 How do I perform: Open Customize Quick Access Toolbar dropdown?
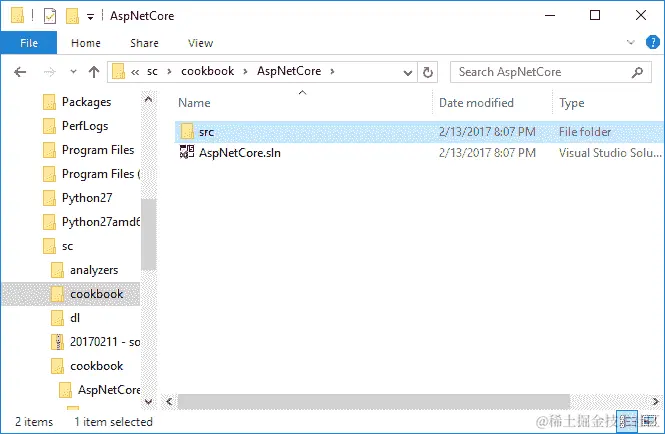click(x=90, y=17)
